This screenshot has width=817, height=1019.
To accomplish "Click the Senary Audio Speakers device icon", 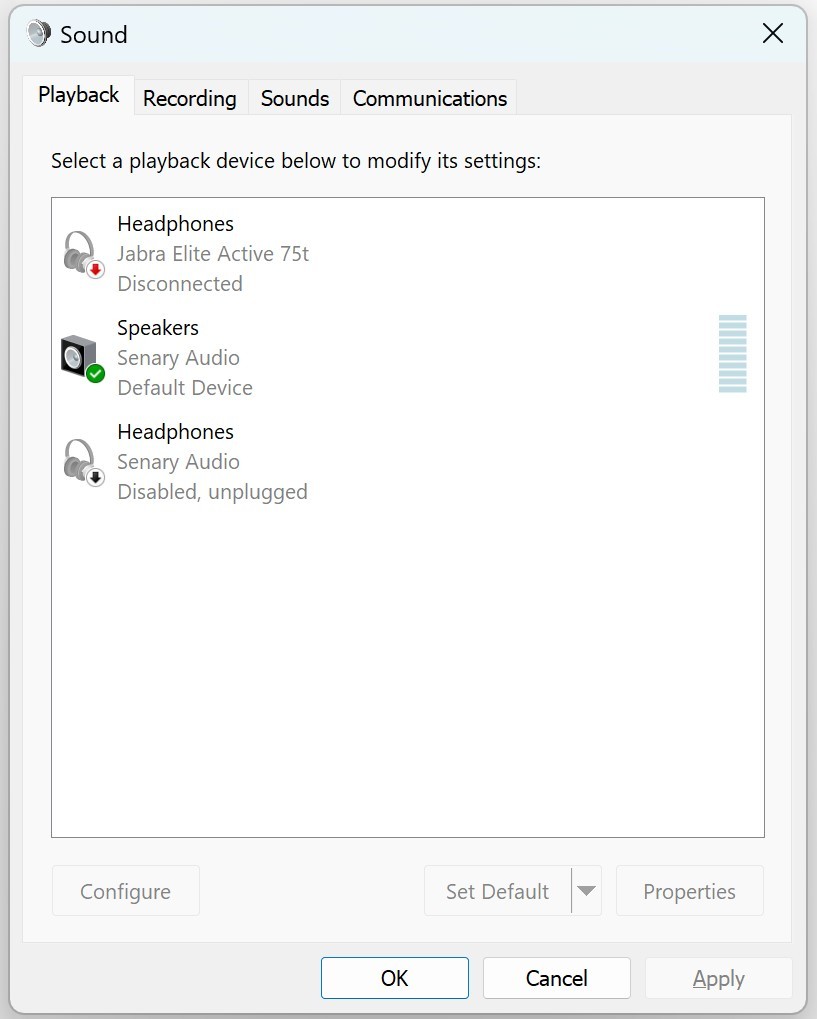I will [x=79, y=356].
